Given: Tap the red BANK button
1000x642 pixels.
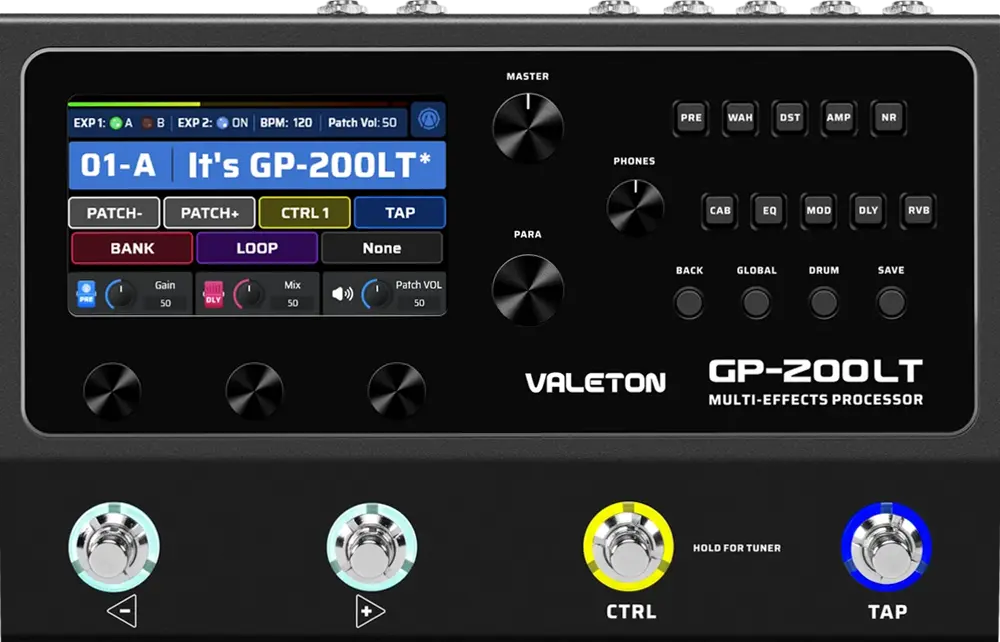Looking at the screenshot, I should [x=132, y=248].
